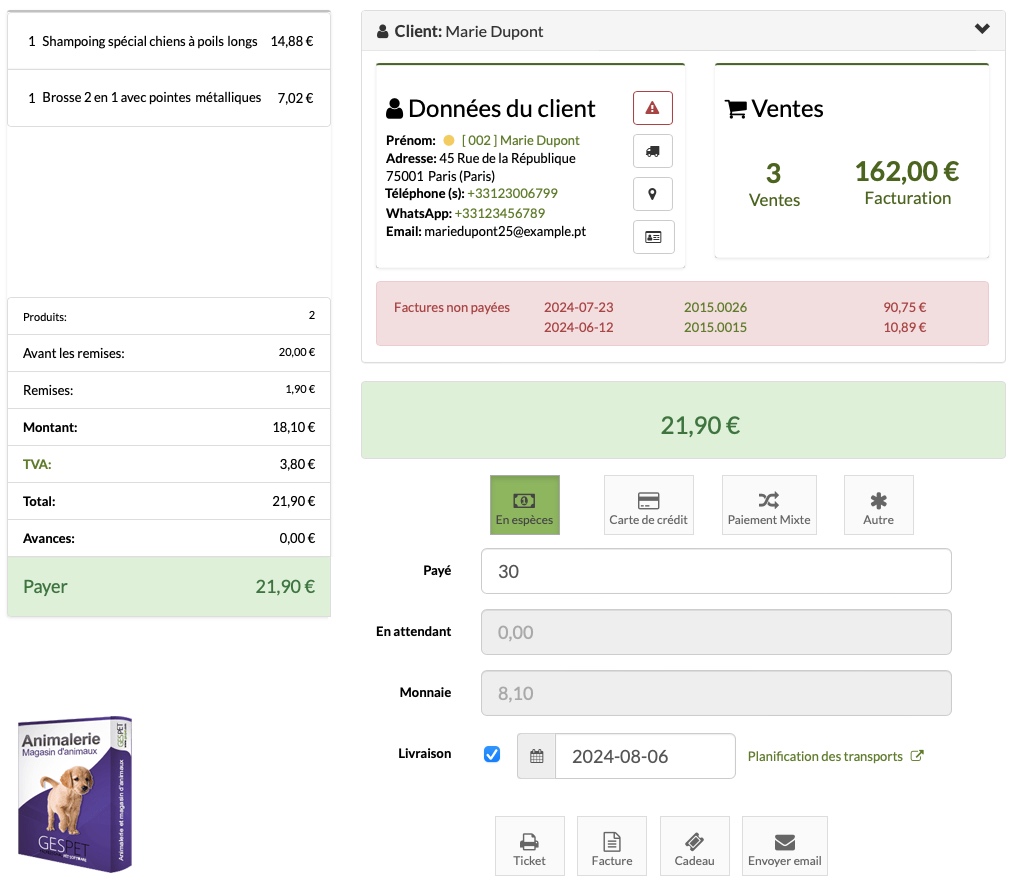Click the client ID card icon

(x=653, y=237)
